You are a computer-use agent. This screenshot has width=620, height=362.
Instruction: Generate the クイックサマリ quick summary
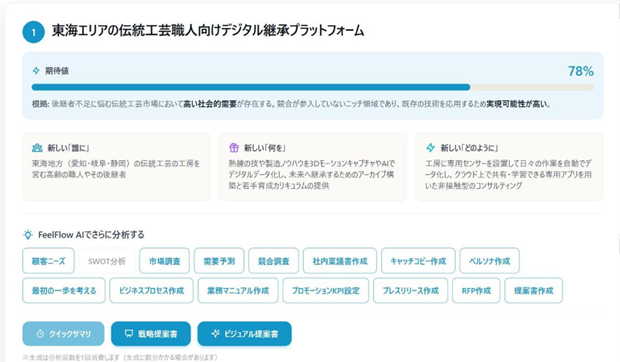(63, 334)
